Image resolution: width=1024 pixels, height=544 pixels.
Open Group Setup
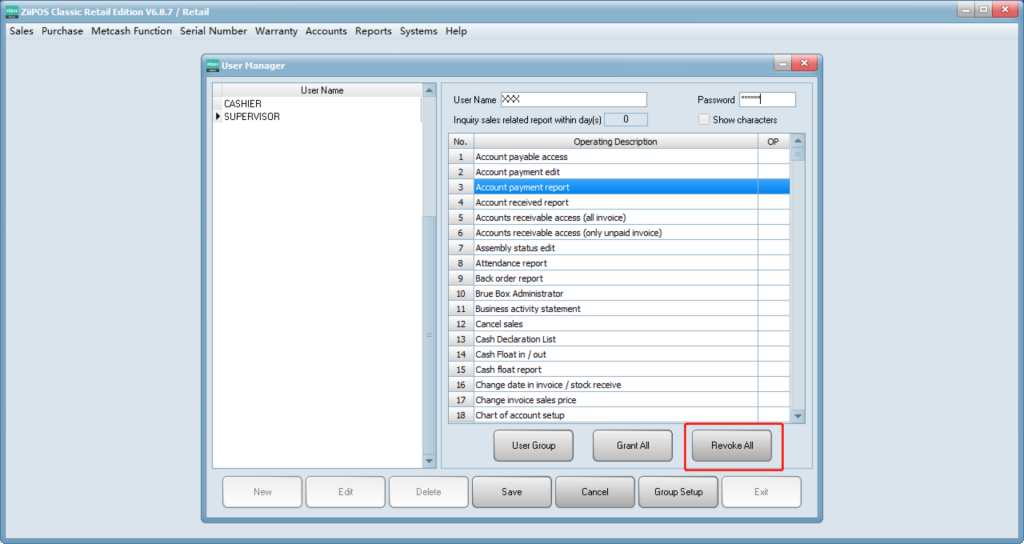(x=678, y=492)
